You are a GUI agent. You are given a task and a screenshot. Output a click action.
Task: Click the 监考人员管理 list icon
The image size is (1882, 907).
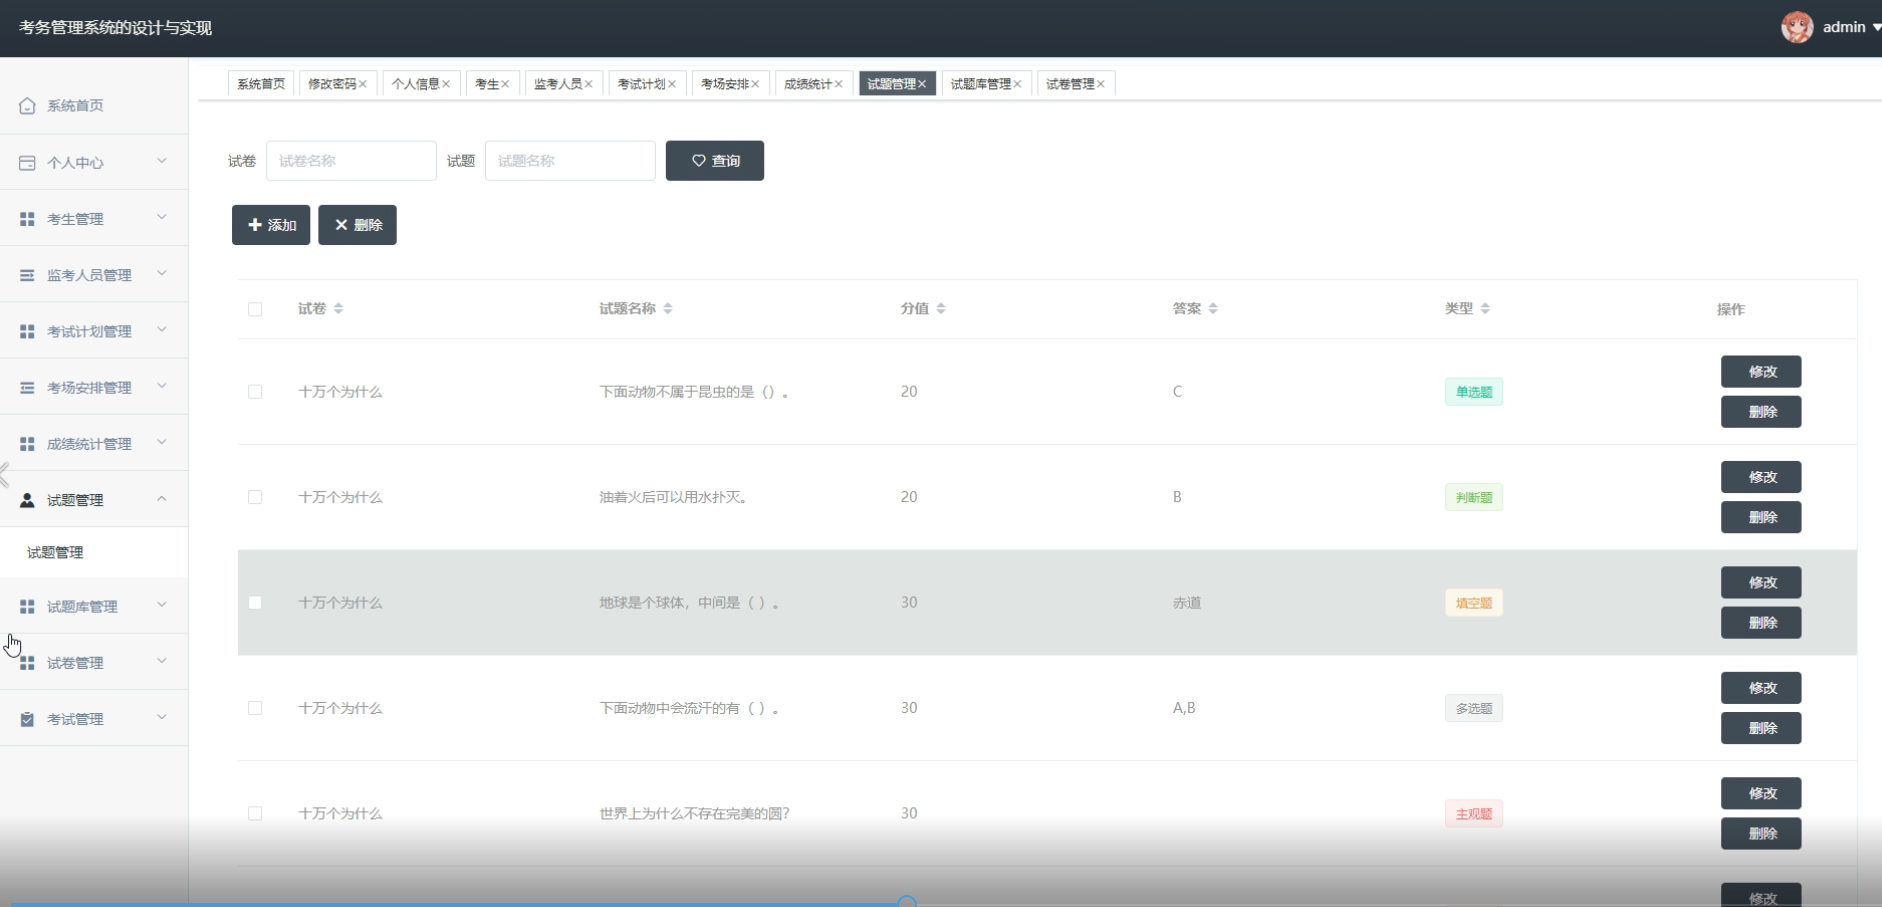[x=27, y=274]
